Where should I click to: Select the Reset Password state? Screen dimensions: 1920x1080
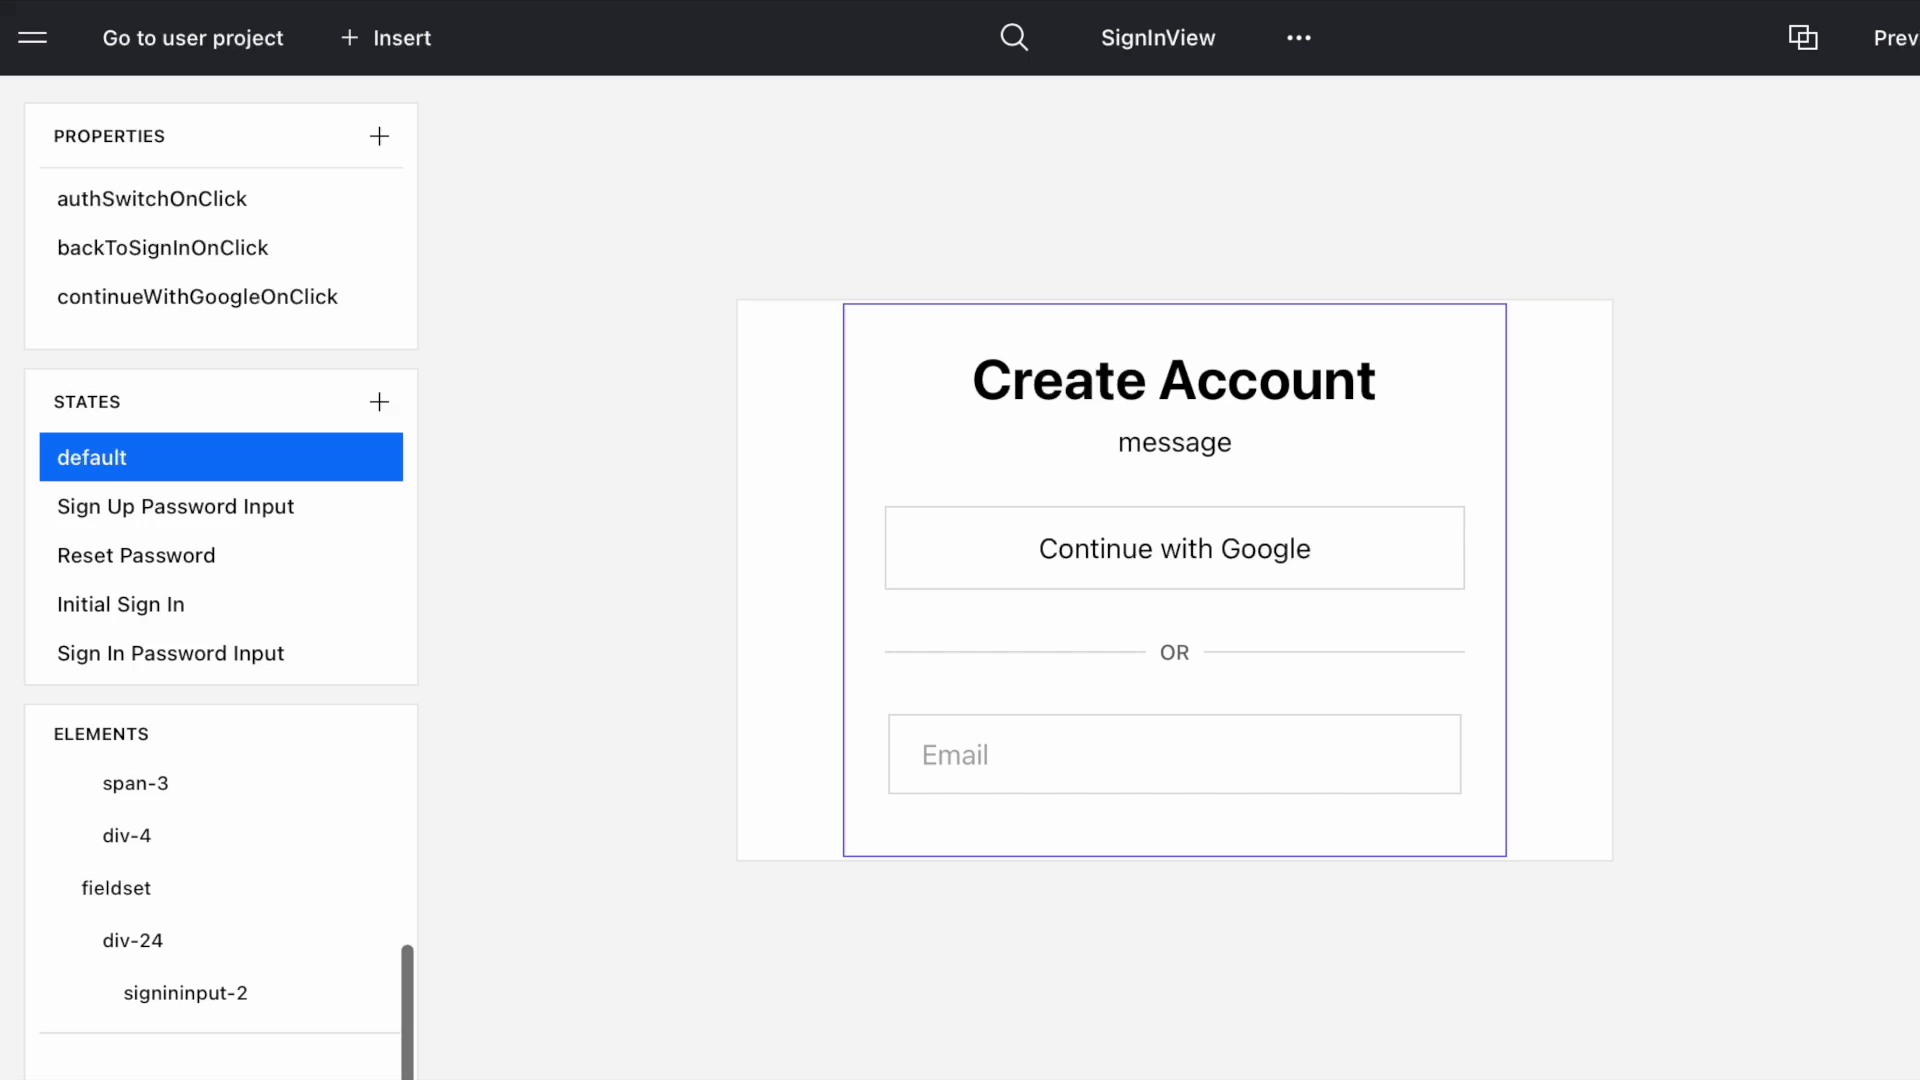pyautogui.click(x=136, y=555)
